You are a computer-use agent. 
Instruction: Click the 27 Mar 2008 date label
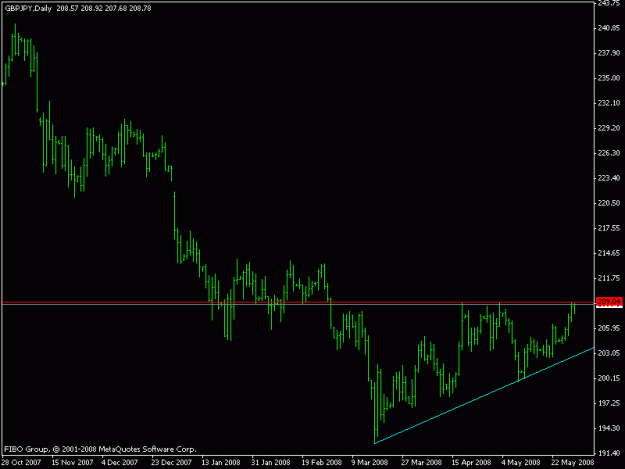421,462
